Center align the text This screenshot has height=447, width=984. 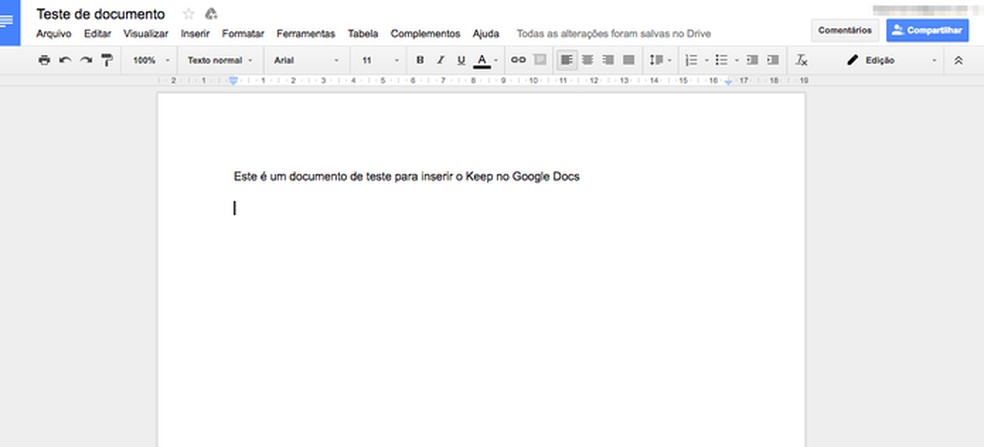[587, 60]
